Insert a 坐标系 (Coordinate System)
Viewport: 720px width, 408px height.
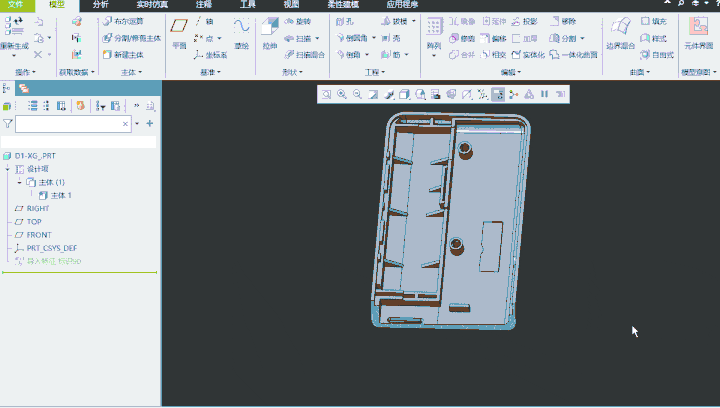(x=210, y=55)
